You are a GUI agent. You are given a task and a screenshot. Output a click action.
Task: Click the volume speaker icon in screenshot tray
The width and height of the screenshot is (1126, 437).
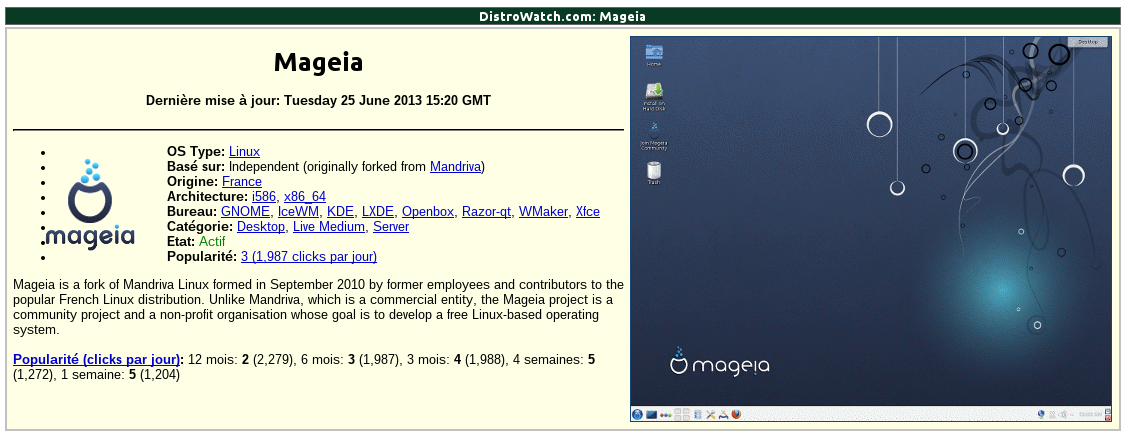pos(1064,414)
